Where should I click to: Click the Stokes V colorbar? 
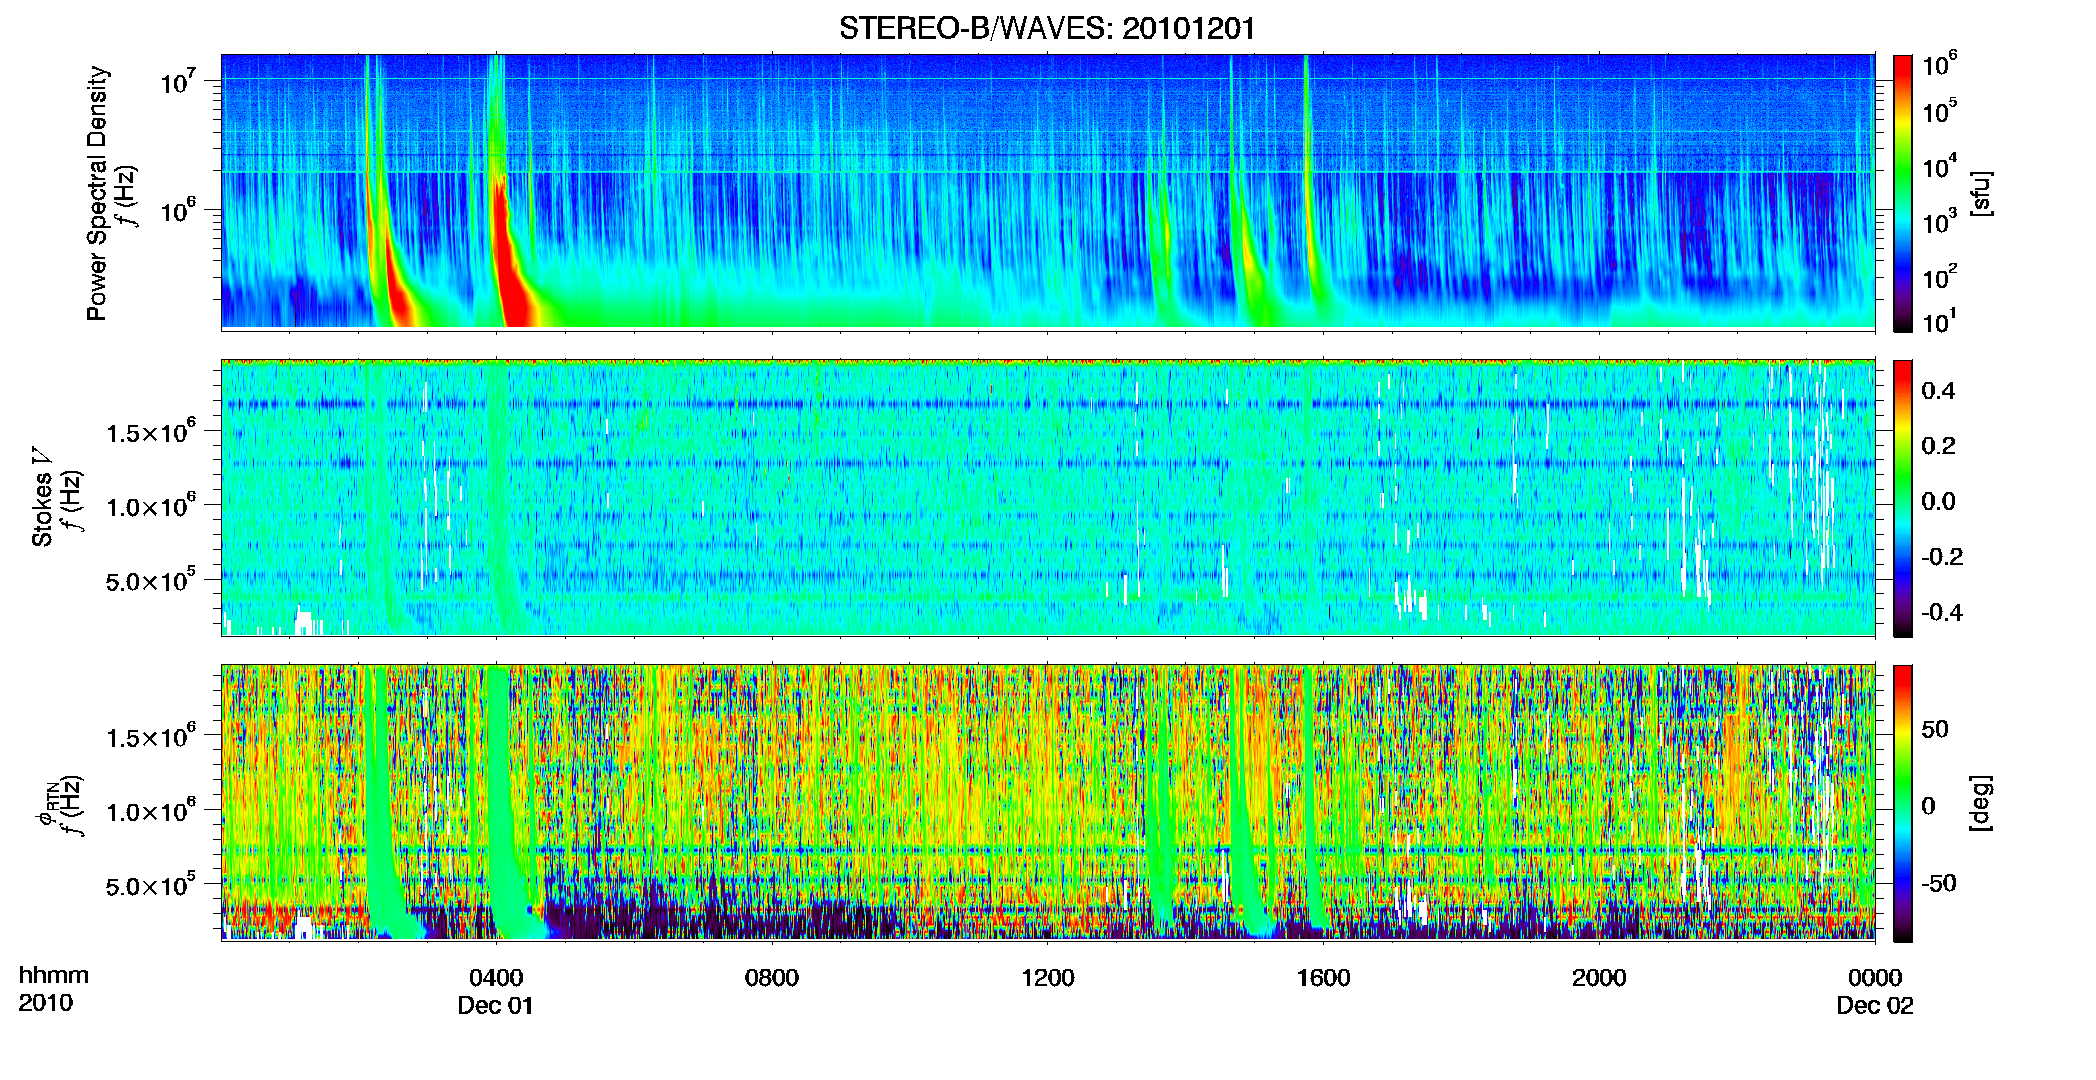(x=1903, y=498)
